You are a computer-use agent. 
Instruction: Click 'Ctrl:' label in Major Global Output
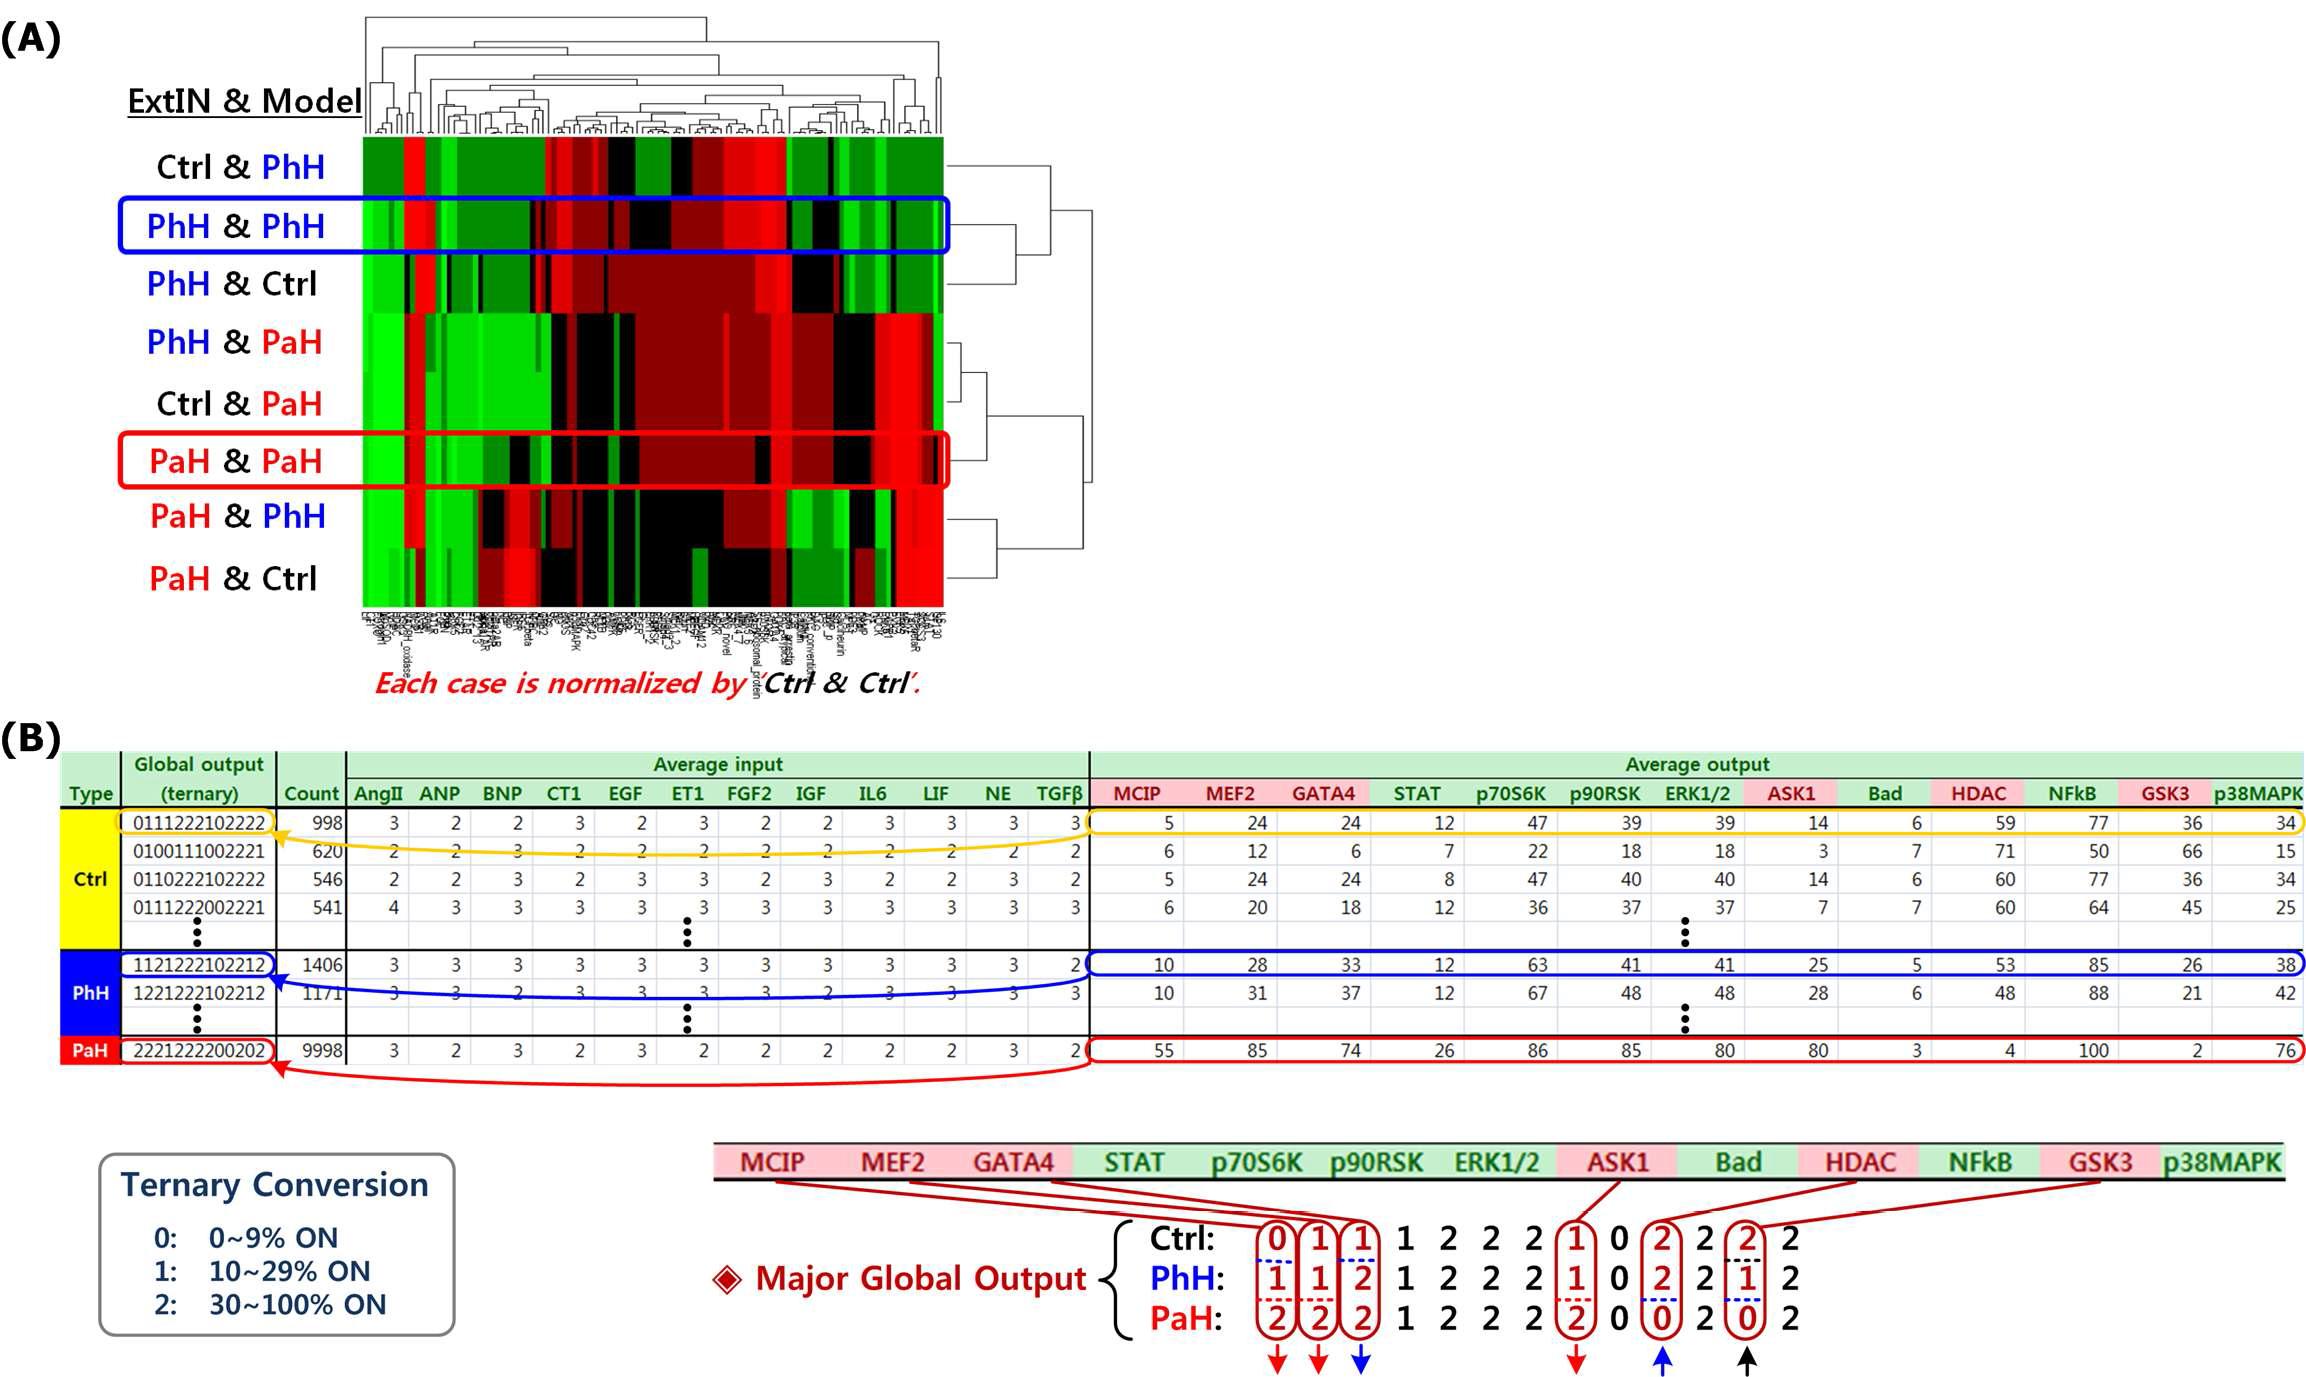1183,1238
